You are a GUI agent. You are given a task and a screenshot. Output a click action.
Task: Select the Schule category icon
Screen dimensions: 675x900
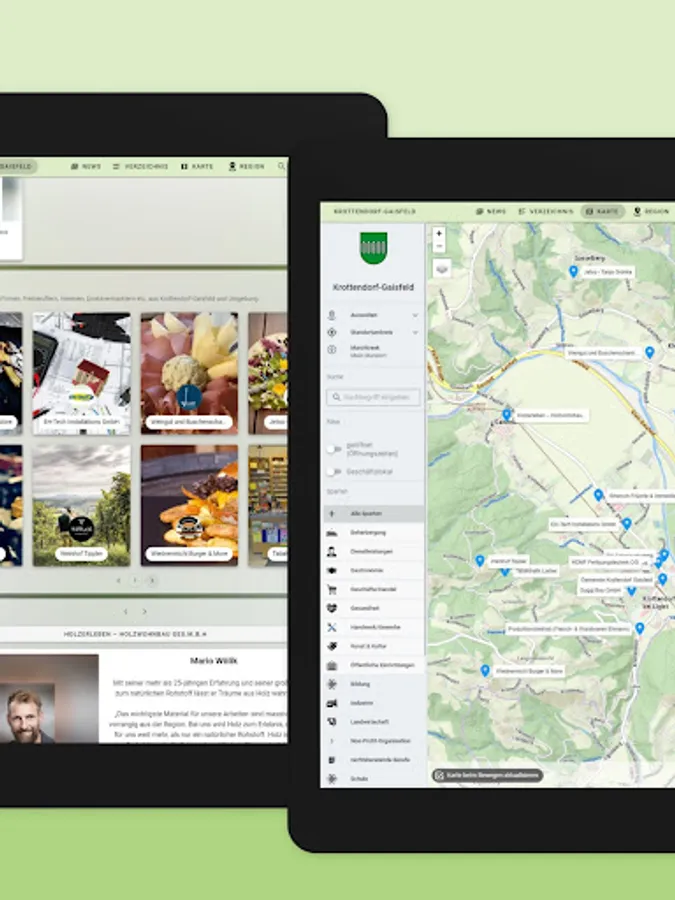(332, 779)
